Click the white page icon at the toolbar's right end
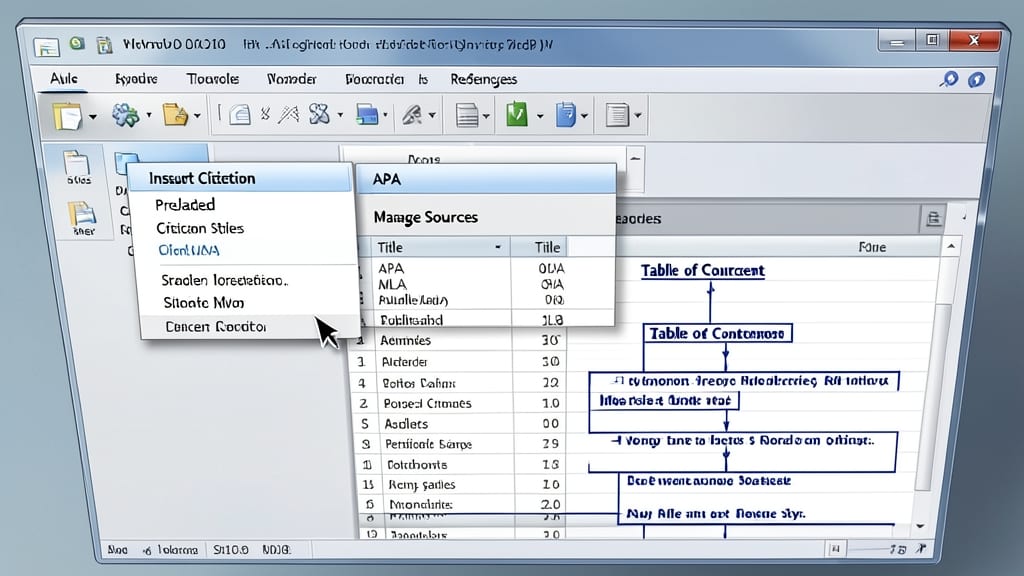Screen dimensions: 1024x576 [617, 116]
